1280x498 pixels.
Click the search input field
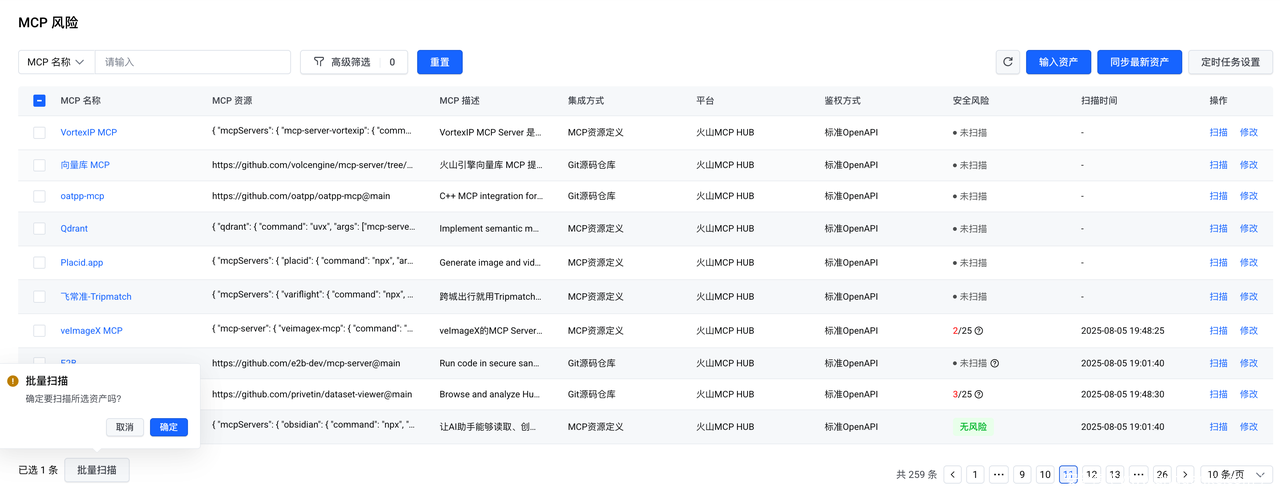[192, 62]
